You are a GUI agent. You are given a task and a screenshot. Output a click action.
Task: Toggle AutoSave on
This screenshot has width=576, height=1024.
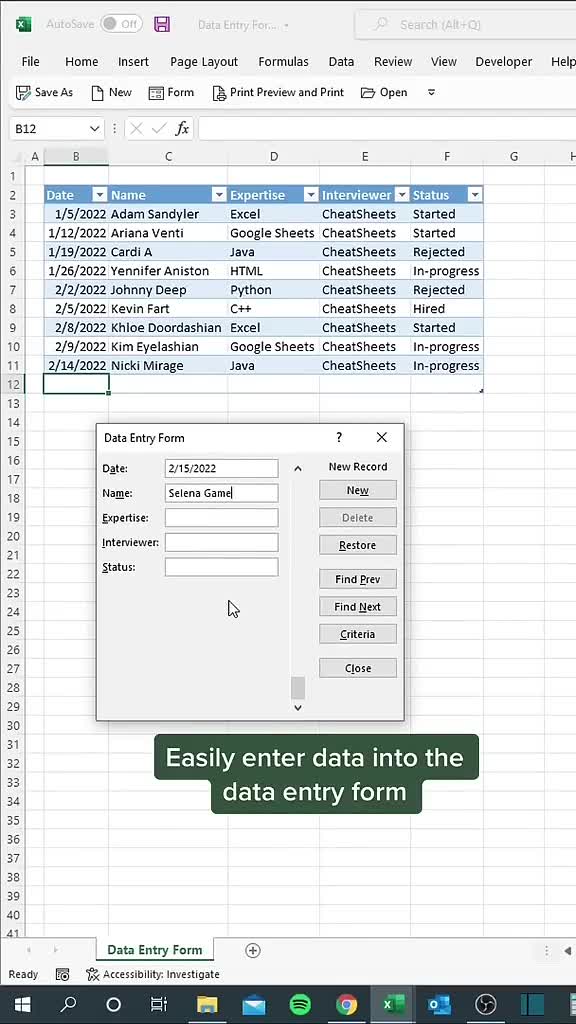120,24
